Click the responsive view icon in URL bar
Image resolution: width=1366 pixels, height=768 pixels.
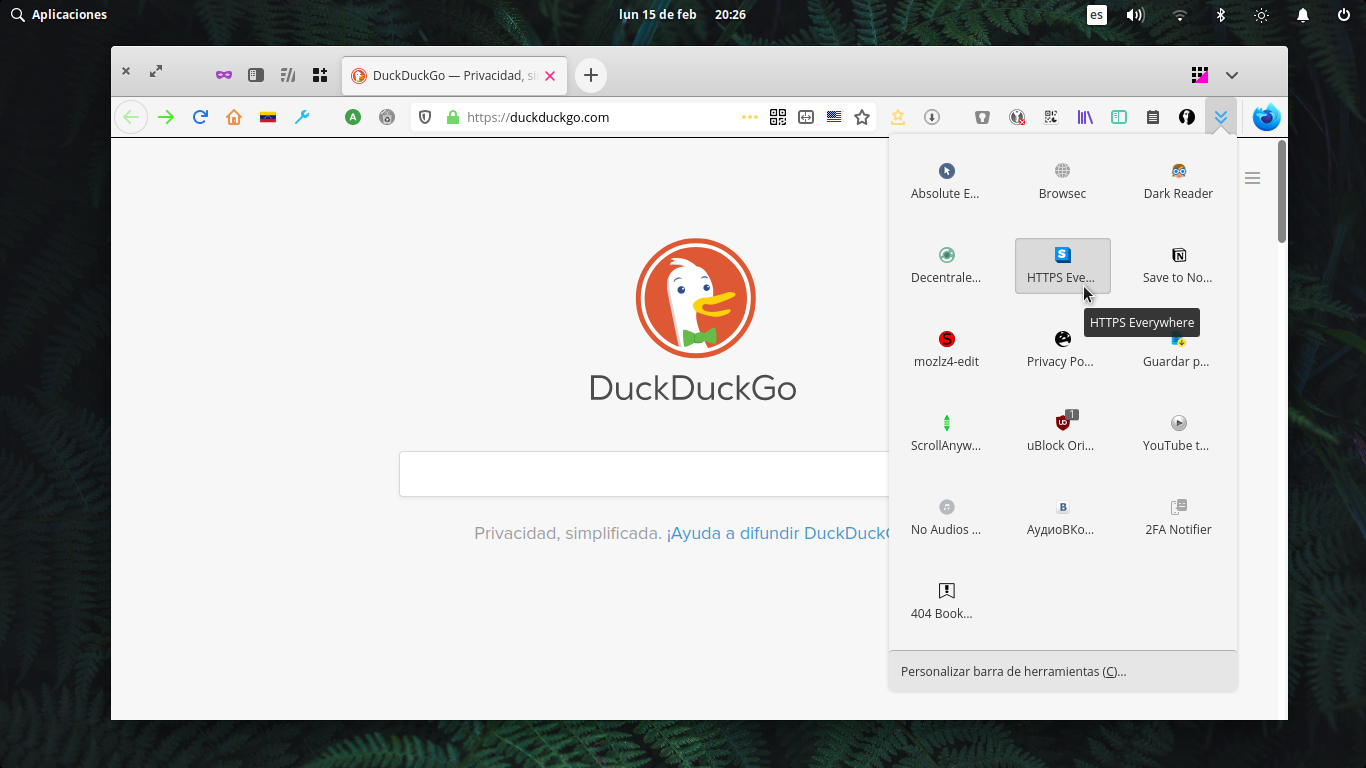[x=806, y=117]
